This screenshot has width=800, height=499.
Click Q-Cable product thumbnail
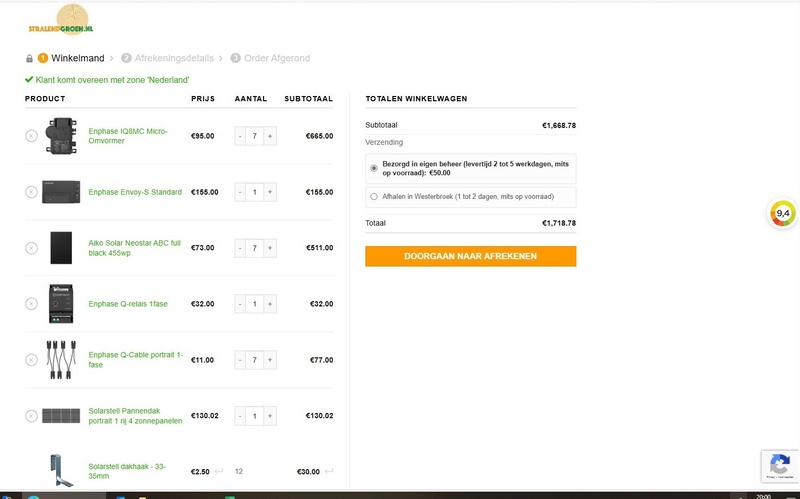tap(61, 360)
